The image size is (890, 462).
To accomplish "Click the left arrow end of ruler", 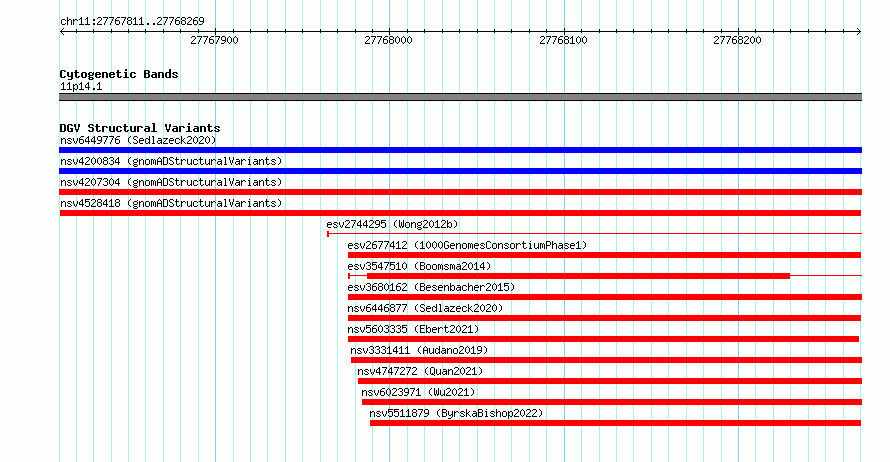I will pos(62,32).
